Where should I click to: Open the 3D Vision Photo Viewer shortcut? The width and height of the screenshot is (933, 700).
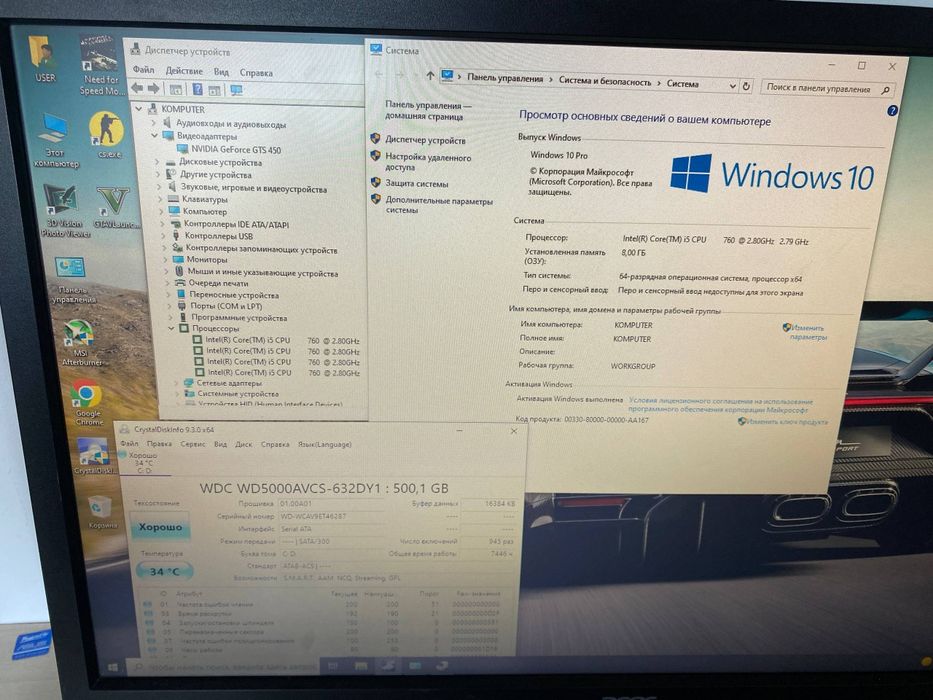[64, 211]
